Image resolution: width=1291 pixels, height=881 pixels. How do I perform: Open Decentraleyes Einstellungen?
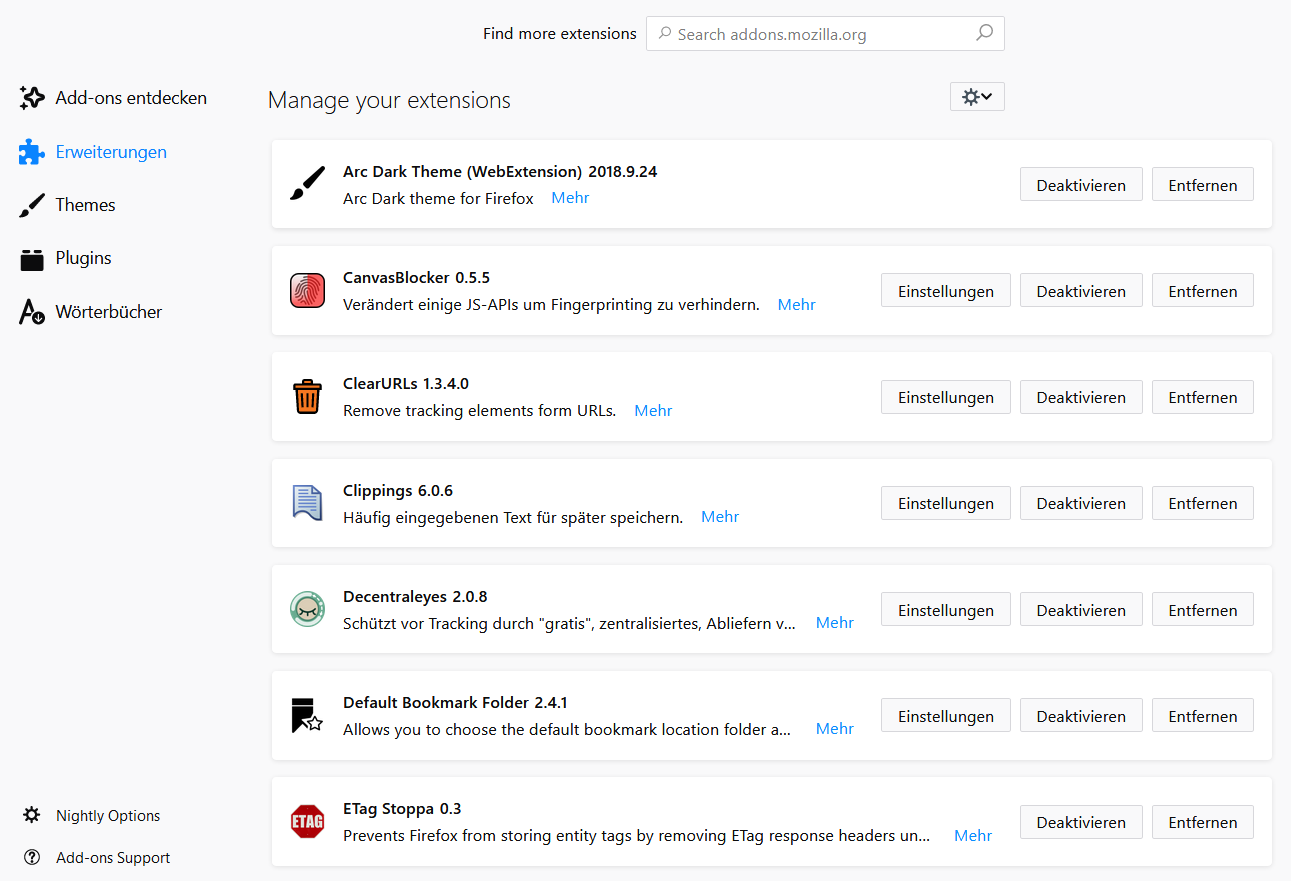(x=946, y=610)
